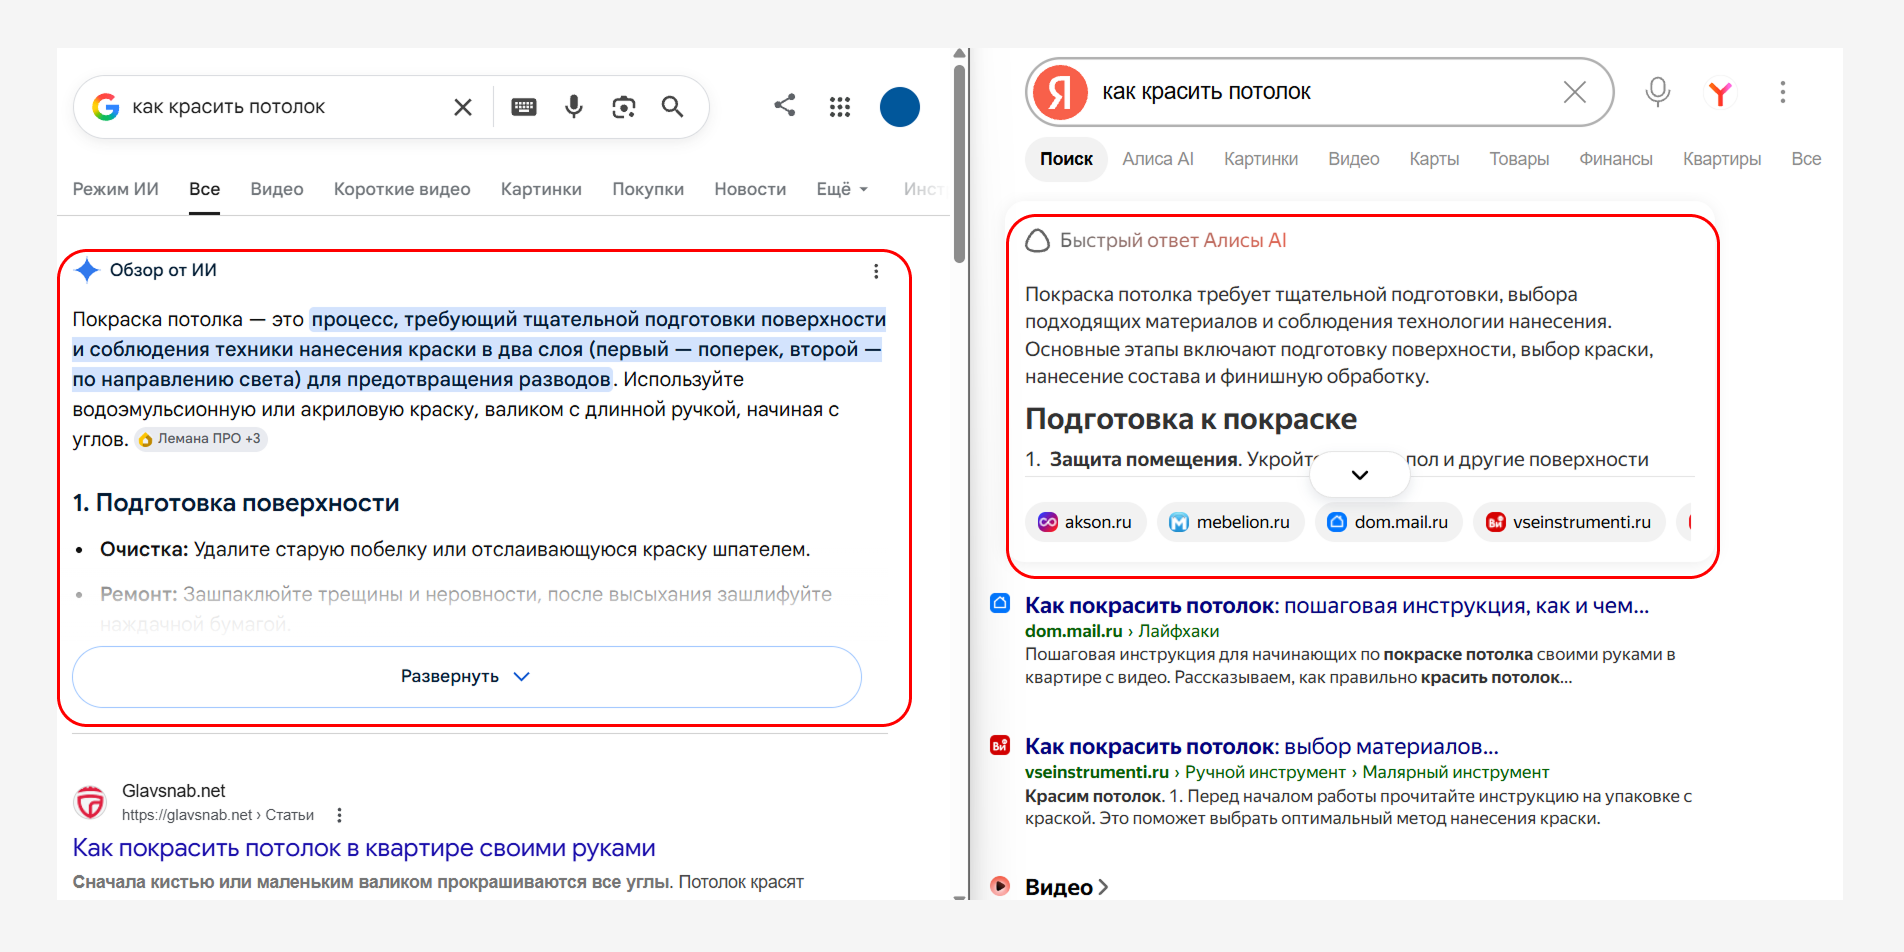Click the Ручной инструмент breadcrumb
1904x952 pixels.
point(1265,772)
